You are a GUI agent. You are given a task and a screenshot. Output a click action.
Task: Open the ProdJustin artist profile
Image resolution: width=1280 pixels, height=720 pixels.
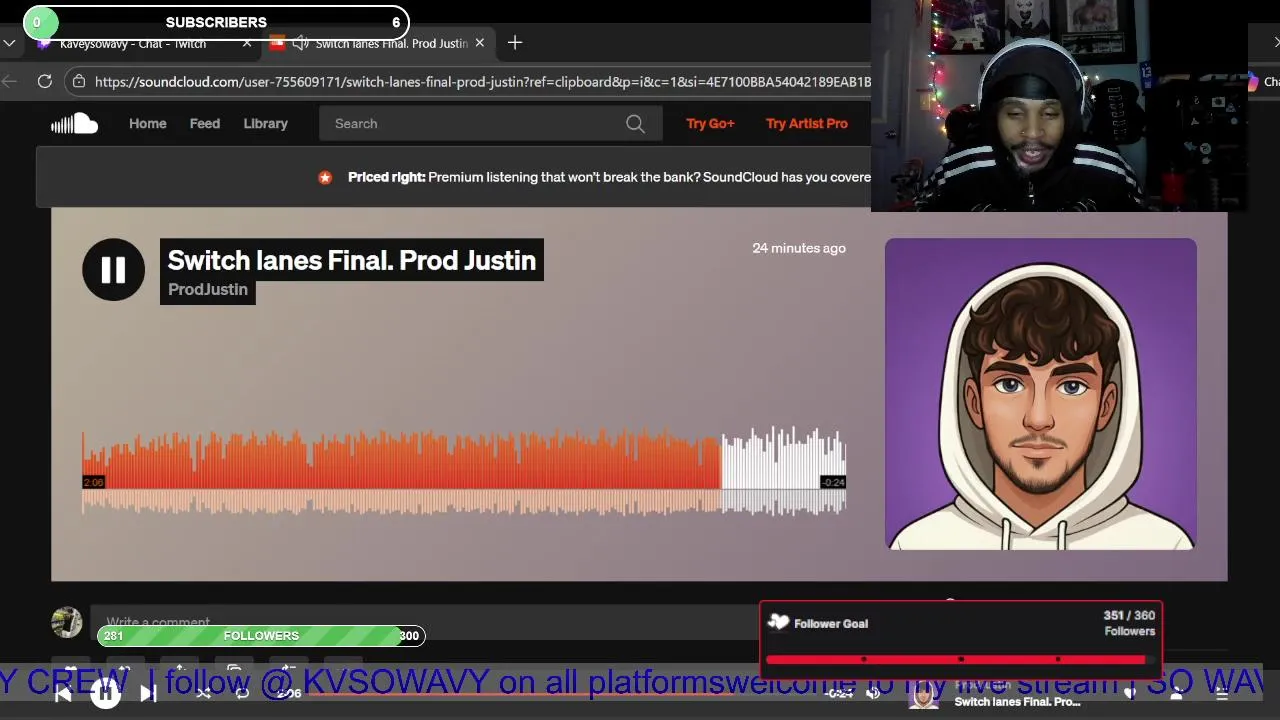pos(208,289)
